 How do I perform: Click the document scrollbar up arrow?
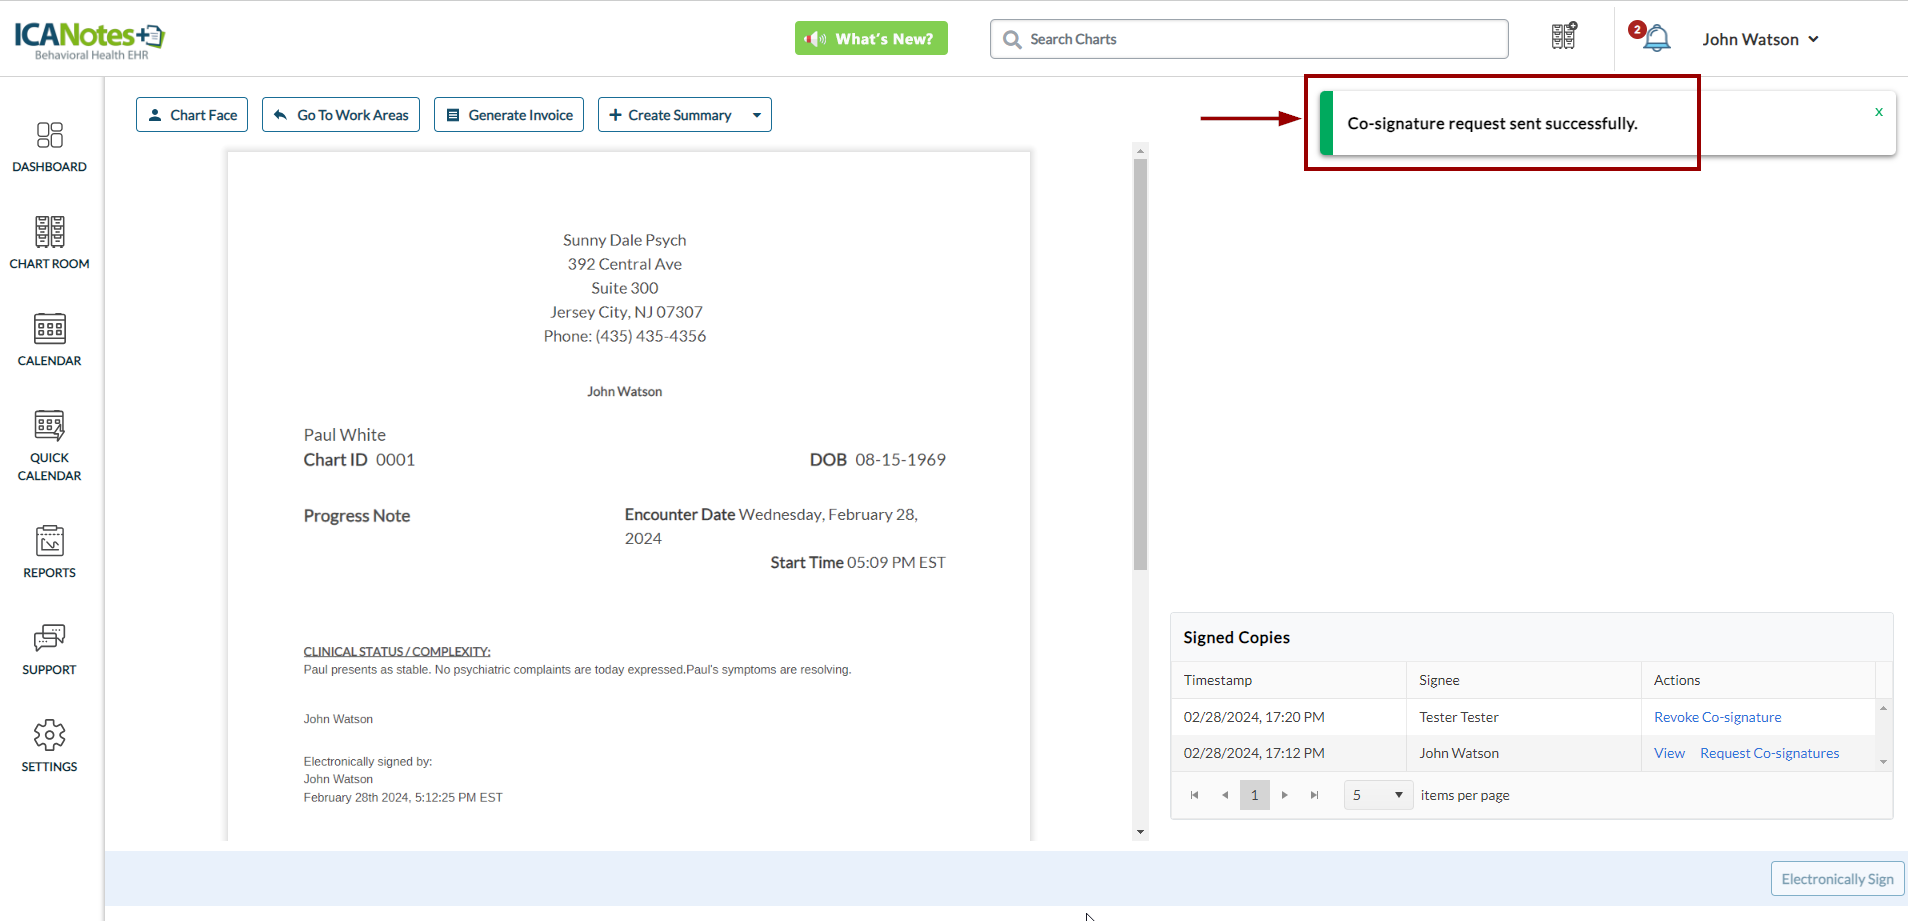1140,151
